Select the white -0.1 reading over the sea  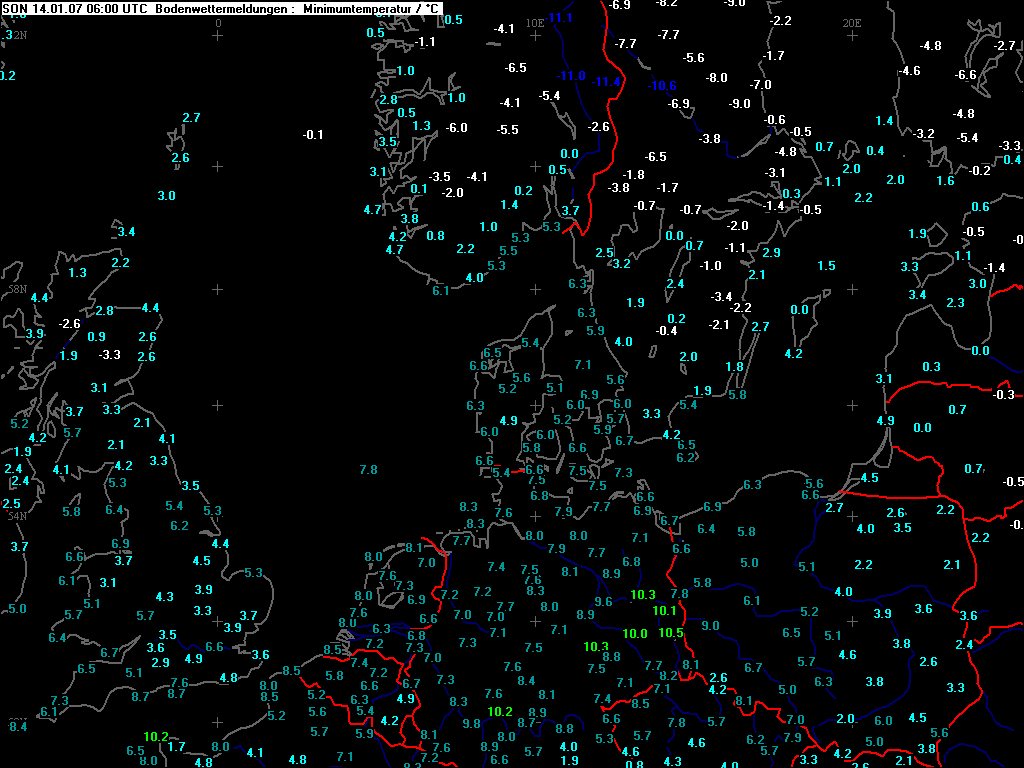click(x=313, y=135)
